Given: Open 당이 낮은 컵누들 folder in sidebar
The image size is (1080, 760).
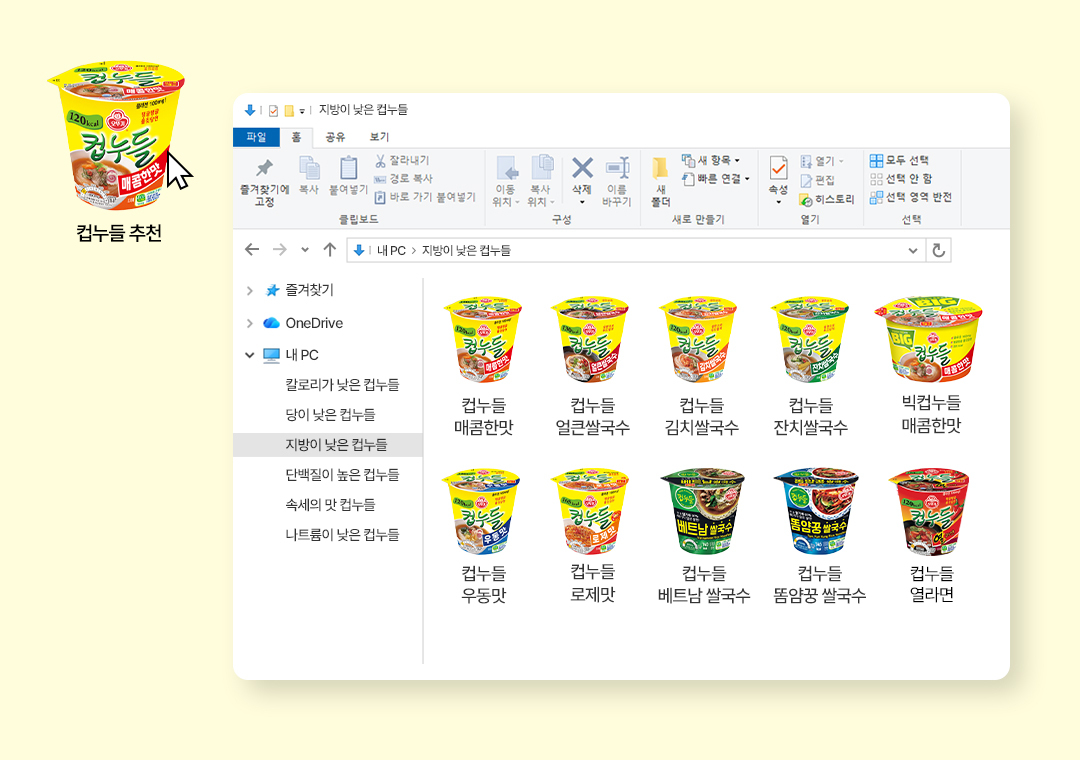Looking at the screenshot, I should [330, 415].
